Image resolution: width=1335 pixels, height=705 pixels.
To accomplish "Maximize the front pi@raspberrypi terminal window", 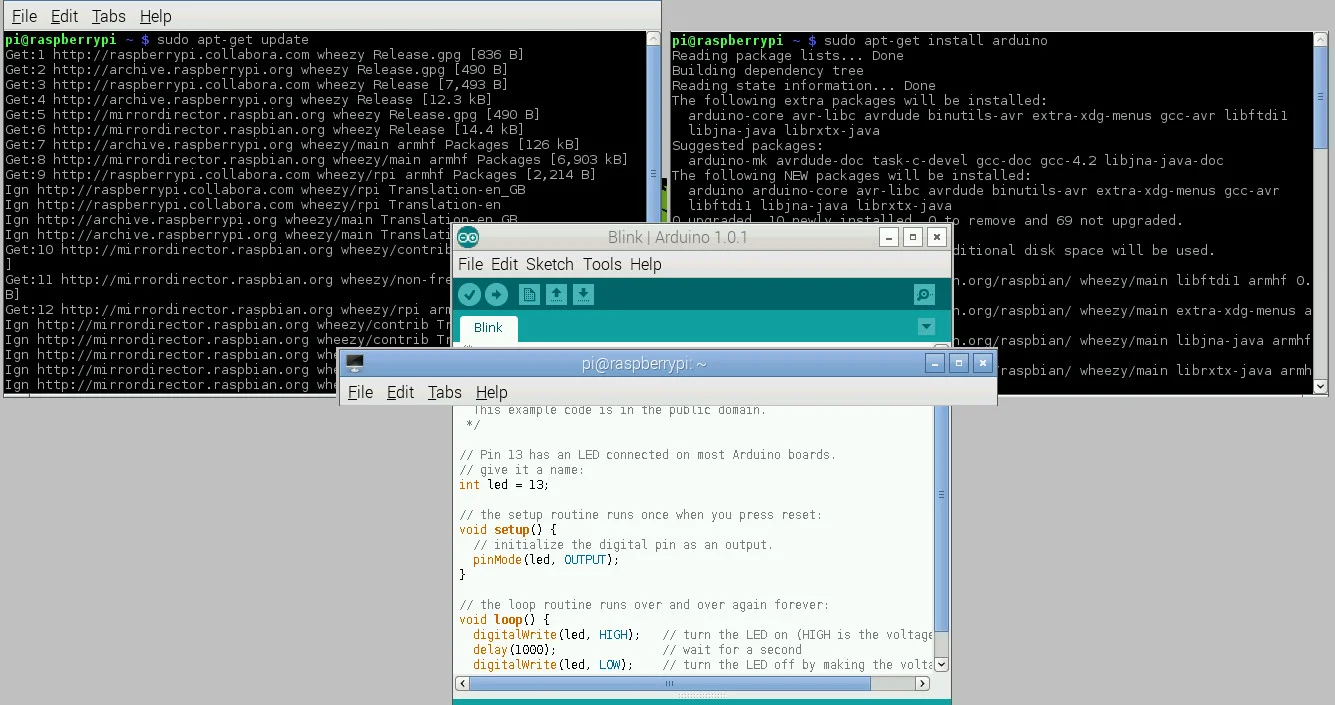I will [959, 363].
